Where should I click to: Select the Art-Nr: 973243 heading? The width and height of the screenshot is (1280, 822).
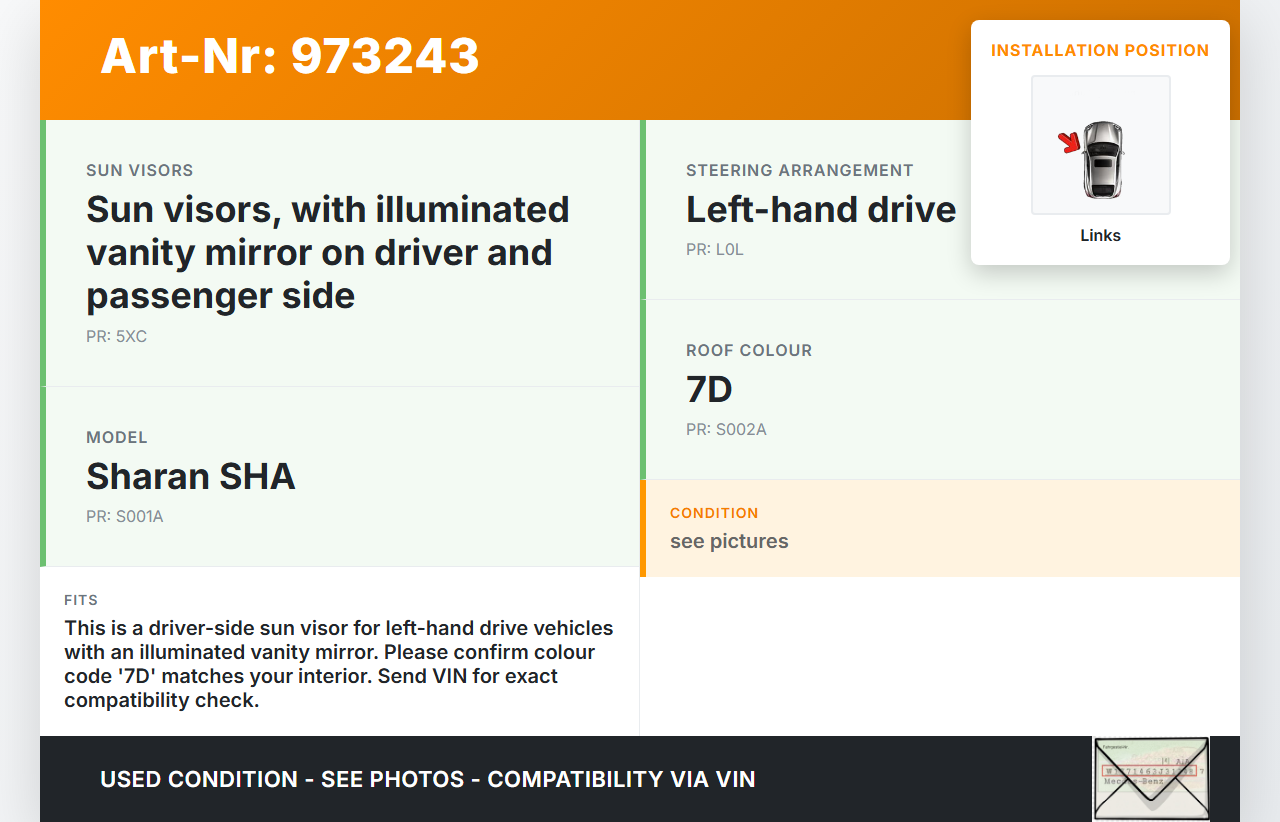[290, 56]
